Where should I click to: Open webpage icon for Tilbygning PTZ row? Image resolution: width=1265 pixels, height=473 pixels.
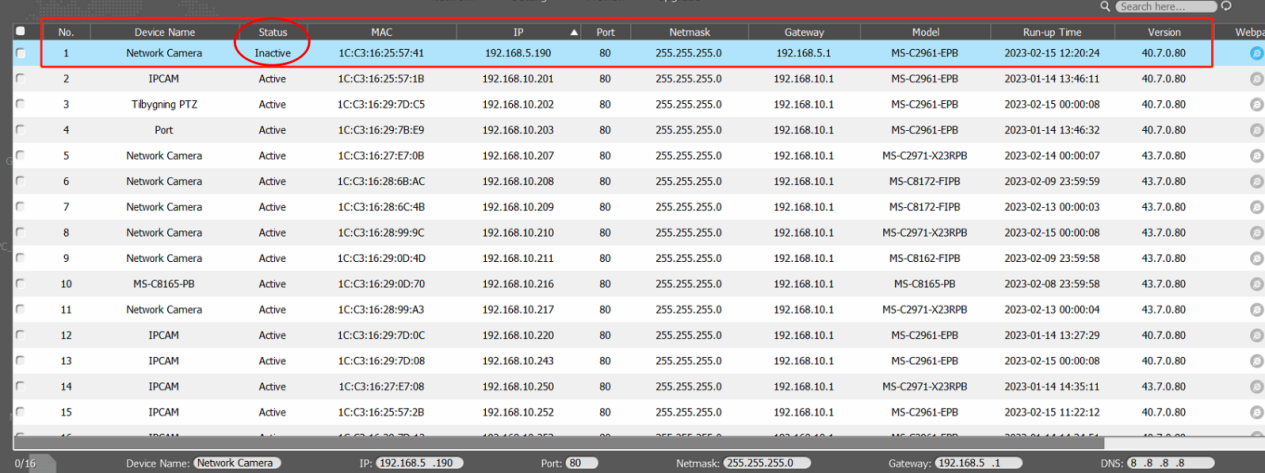1257,104
